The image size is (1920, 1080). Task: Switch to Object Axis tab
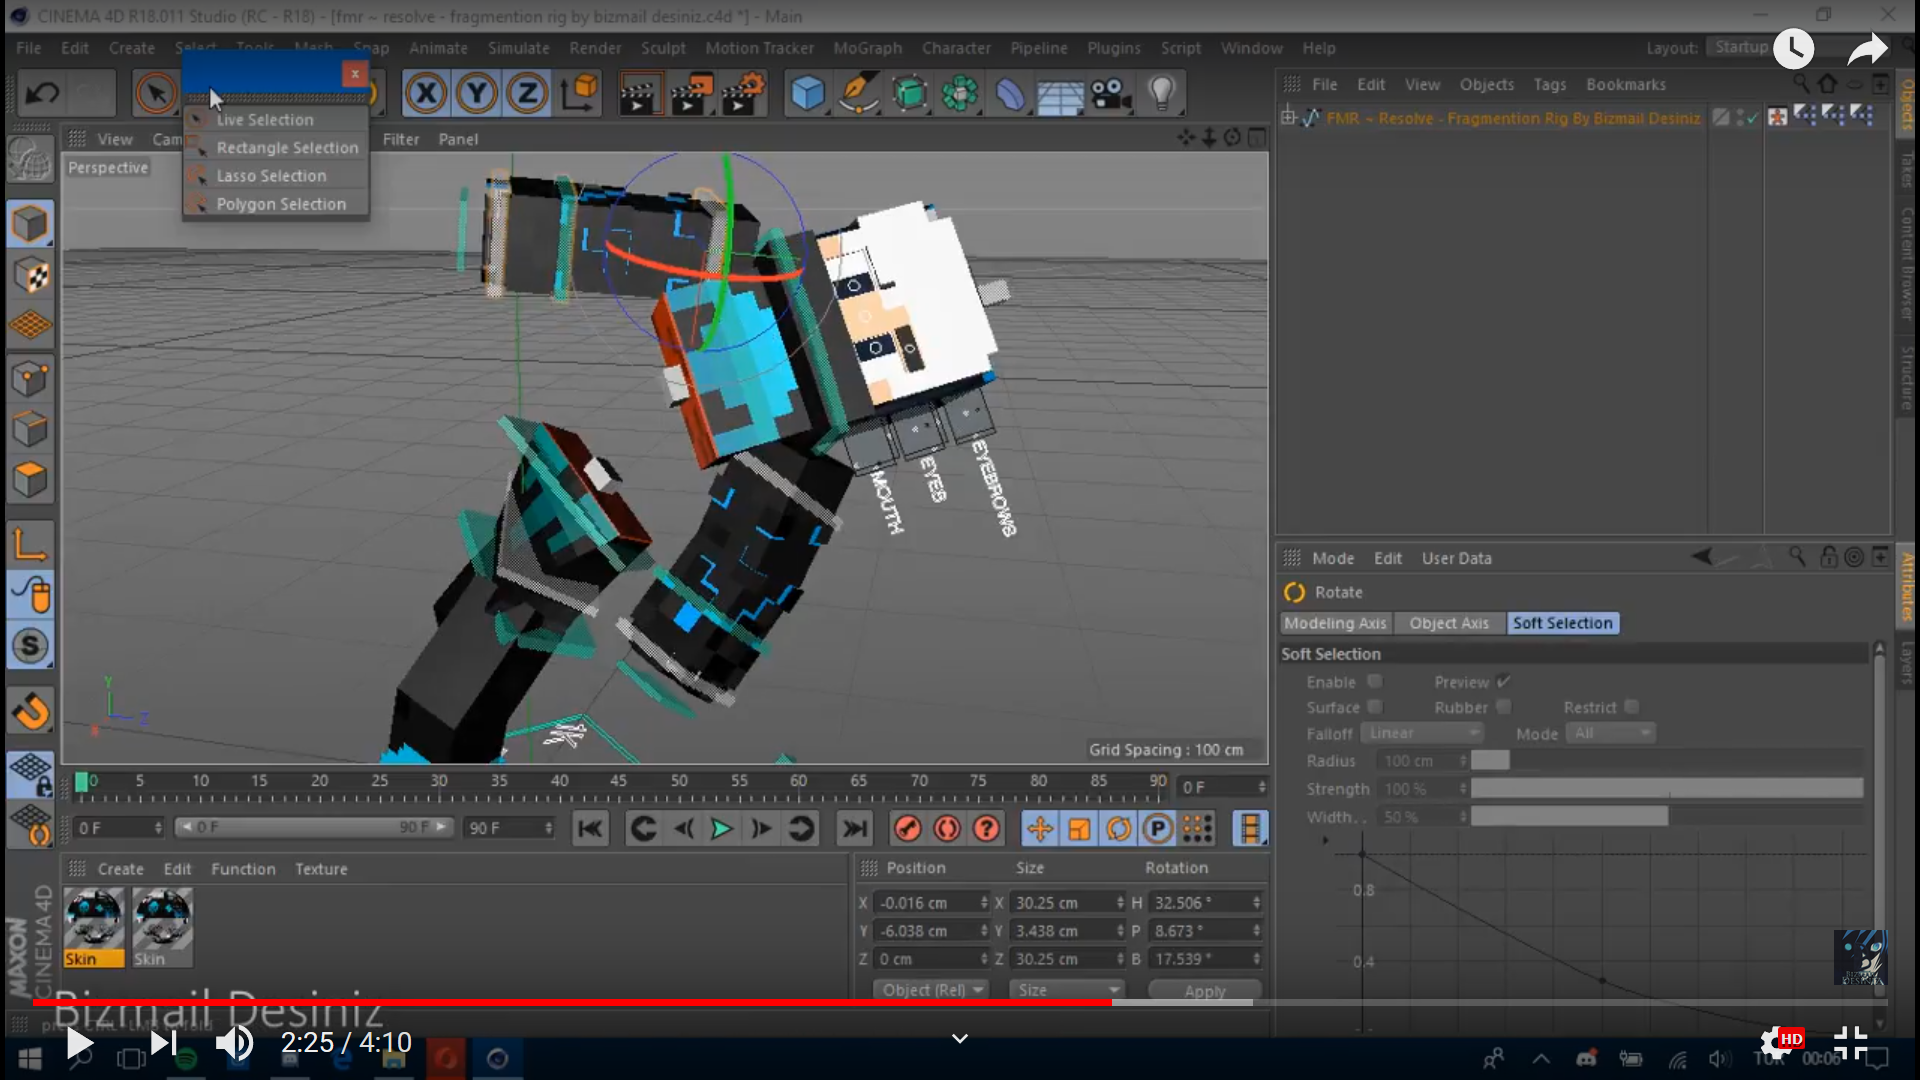(x=1449, y=622)
